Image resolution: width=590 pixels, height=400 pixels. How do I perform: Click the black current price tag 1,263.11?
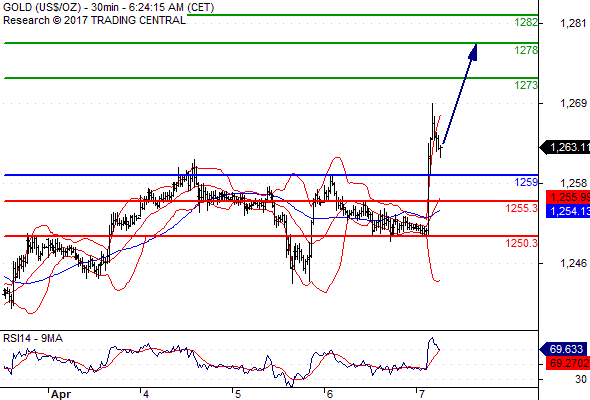tap(565, 147)
